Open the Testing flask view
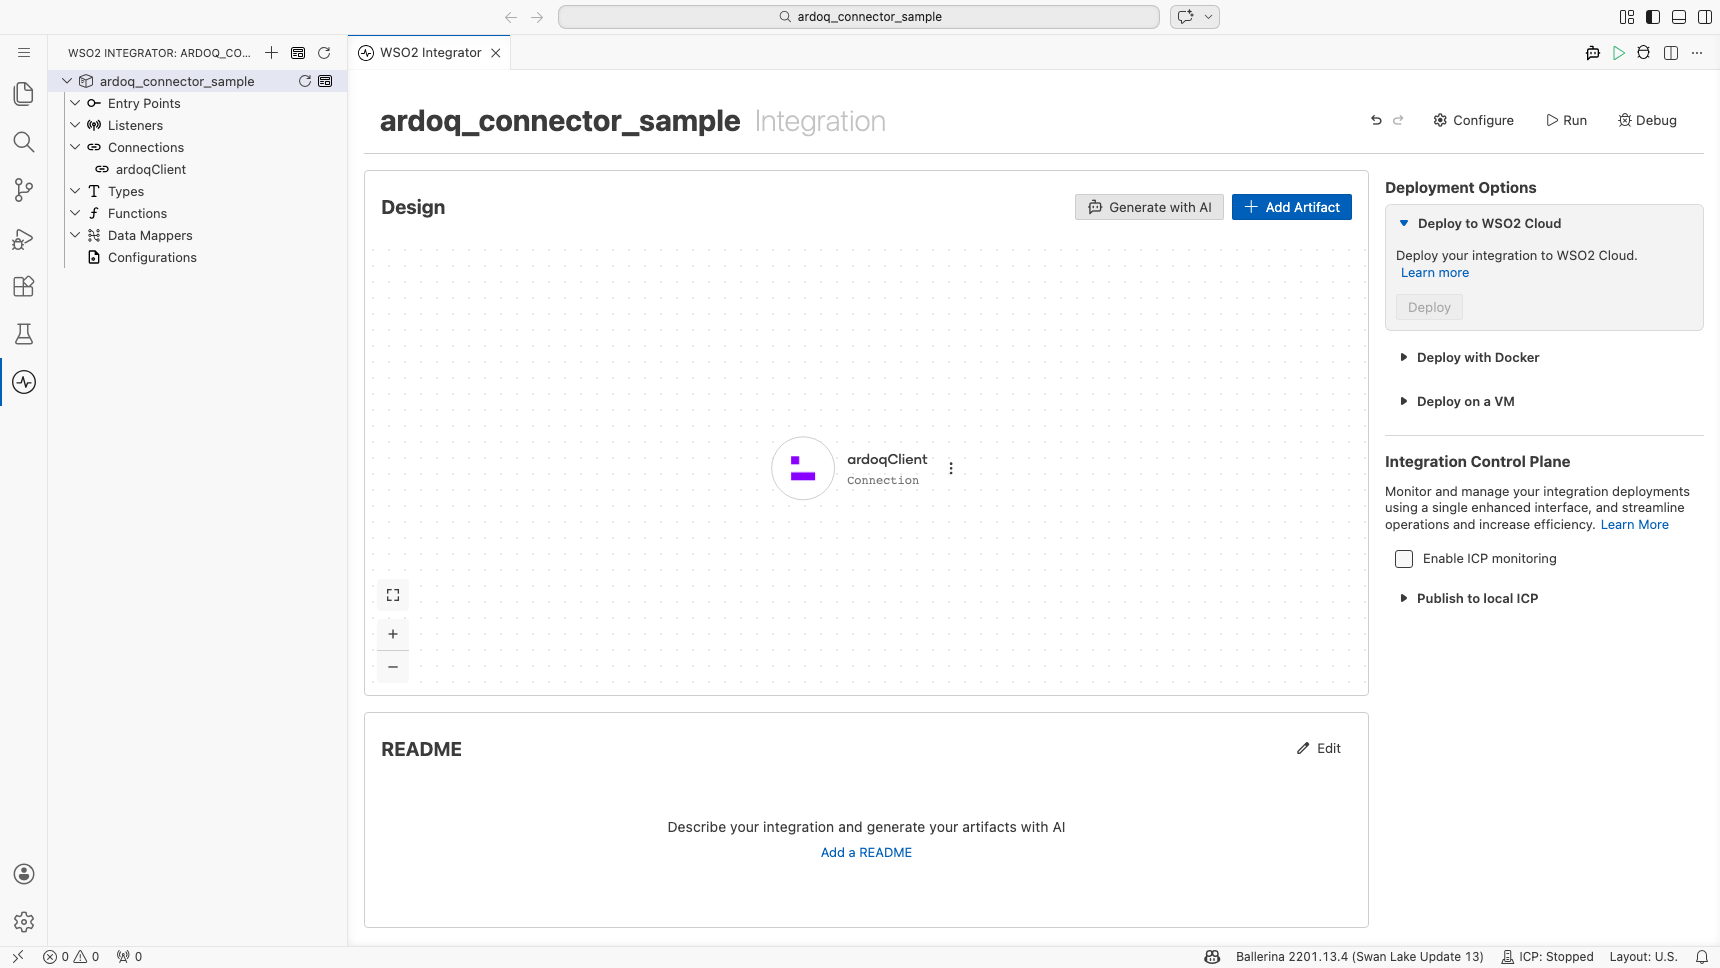 pyautogui.click(x=24, y=334)
